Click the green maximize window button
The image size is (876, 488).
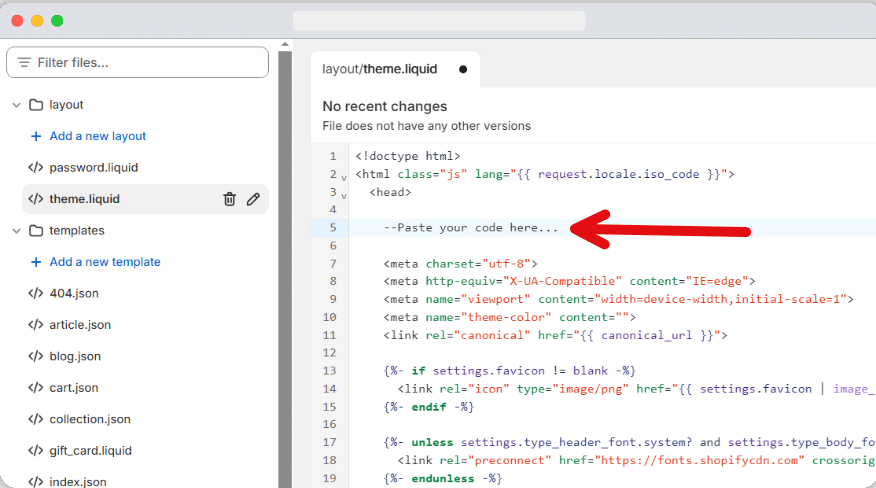tap(57, 21)
